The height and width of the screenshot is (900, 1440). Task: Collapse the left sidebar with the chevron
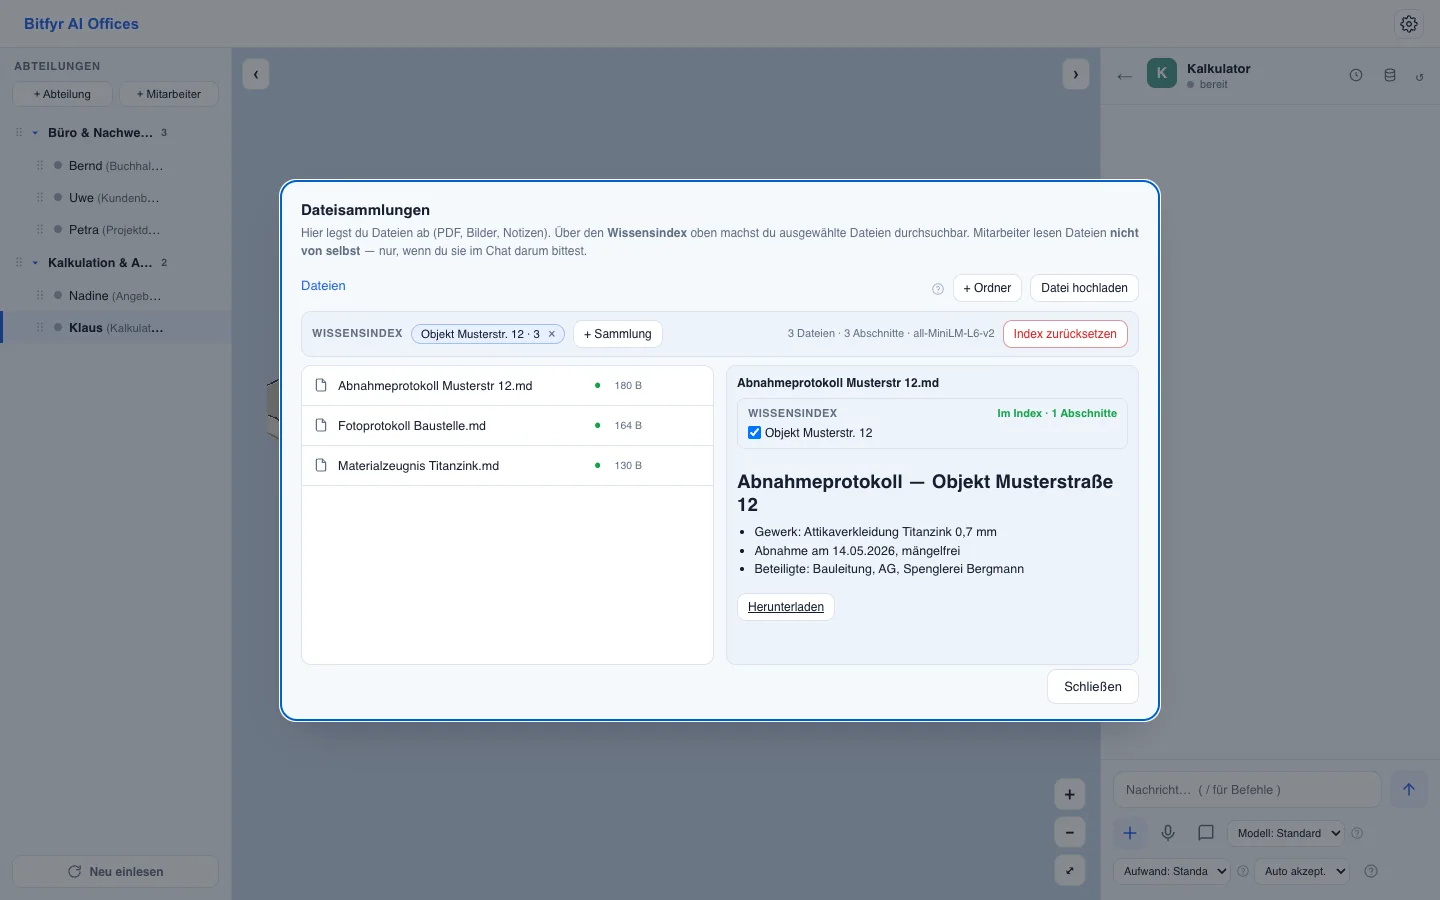[256, 74]
